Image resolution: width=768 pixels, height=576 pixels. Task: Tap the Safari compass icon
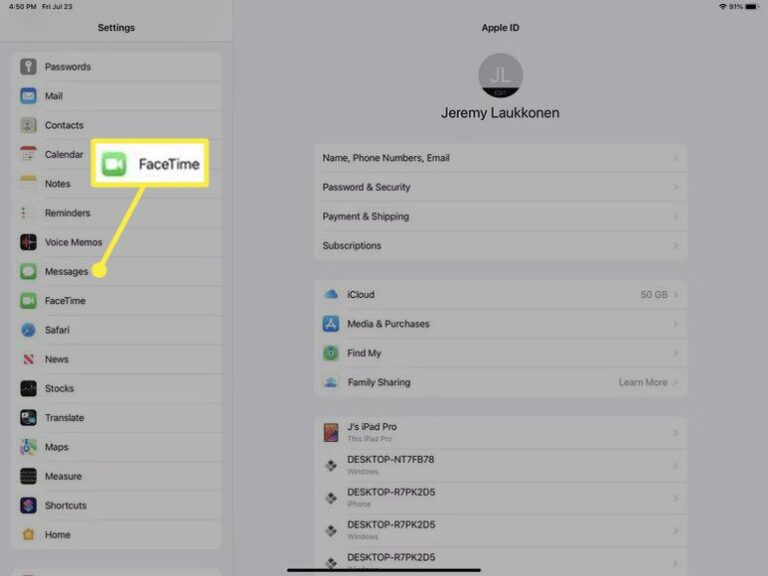28,330
